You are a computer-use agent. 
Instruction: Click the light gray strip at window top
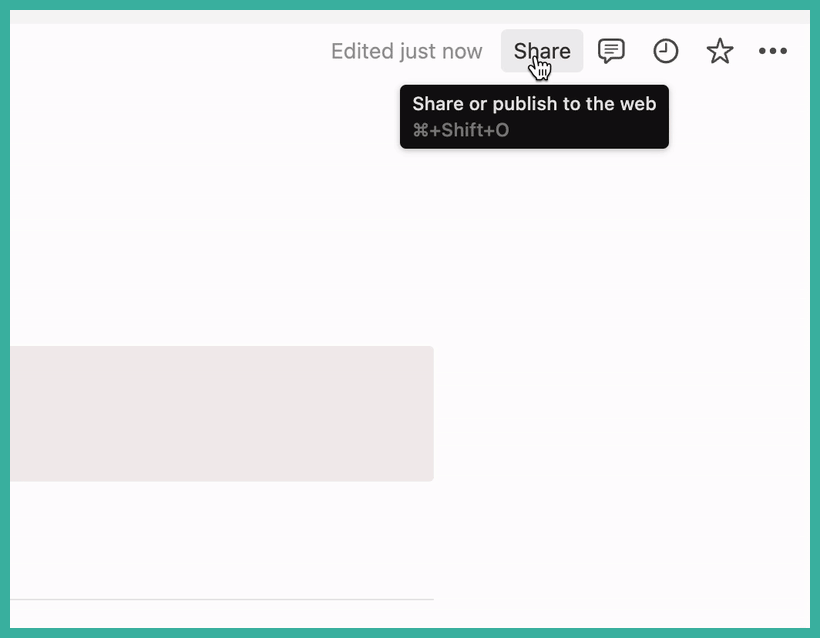[x=410, y=17]
